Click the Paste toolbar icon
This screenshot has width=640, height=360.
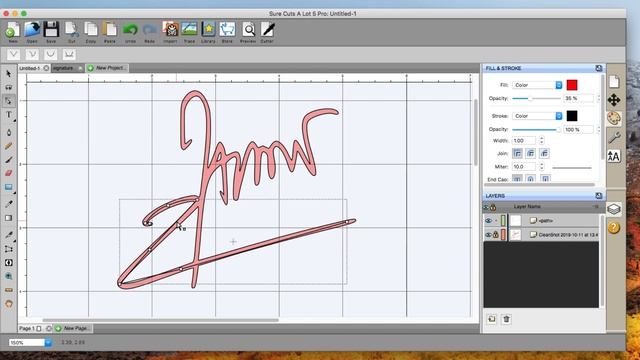pos(109,31)
